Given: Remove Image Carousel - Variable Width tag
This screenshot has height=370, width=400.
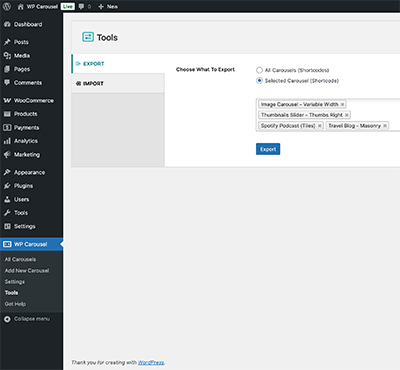Looking at the screenshot, I should 342,104.
